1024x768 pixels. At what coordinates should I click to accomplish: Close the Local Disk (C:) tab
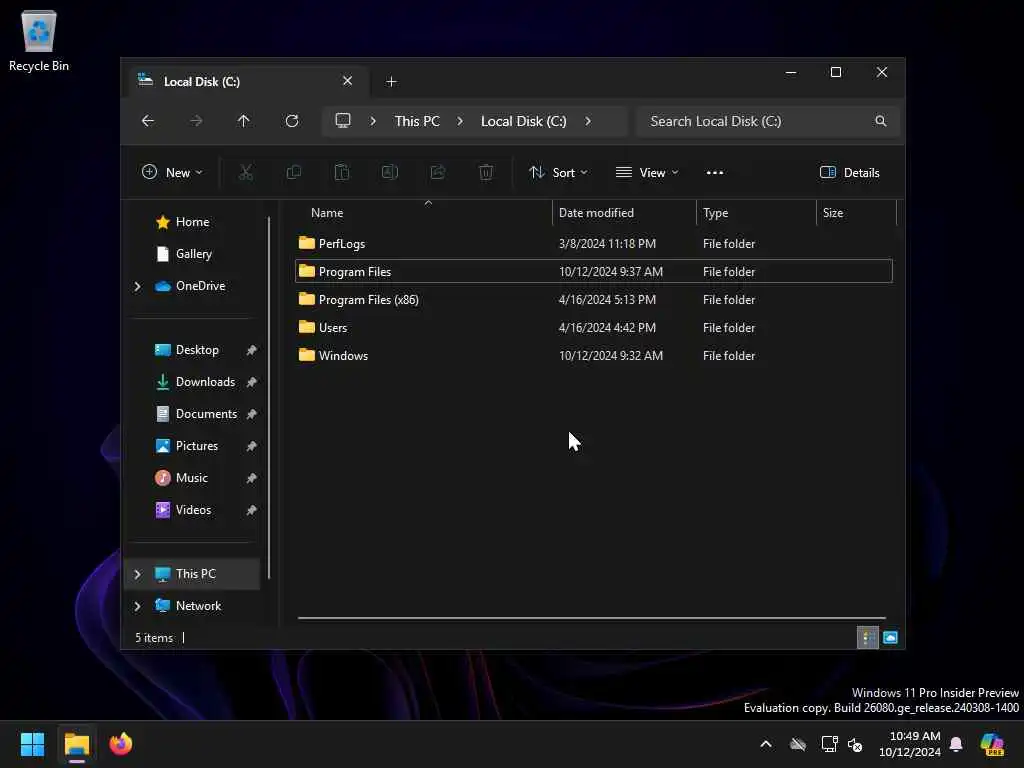[347, 81]
